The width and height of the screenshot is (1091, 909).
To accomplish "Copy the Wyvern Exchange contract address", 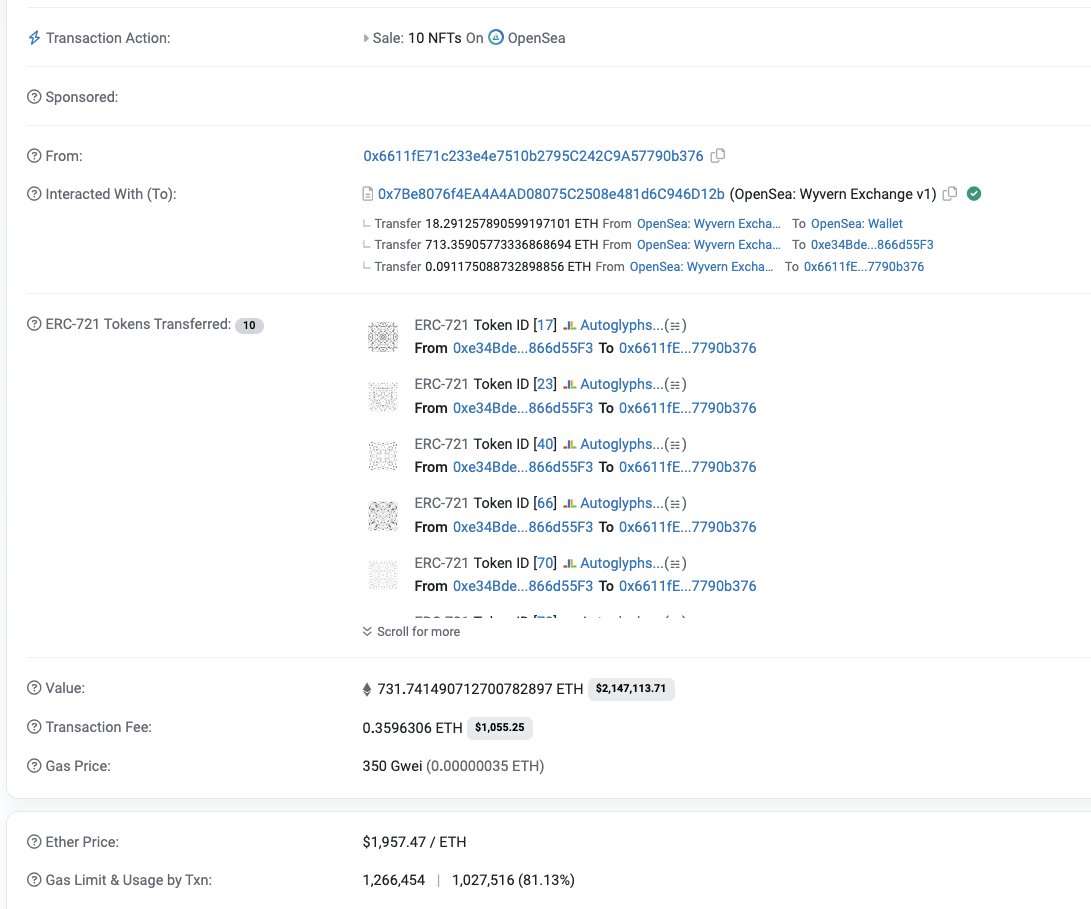I will click(950, 193).
